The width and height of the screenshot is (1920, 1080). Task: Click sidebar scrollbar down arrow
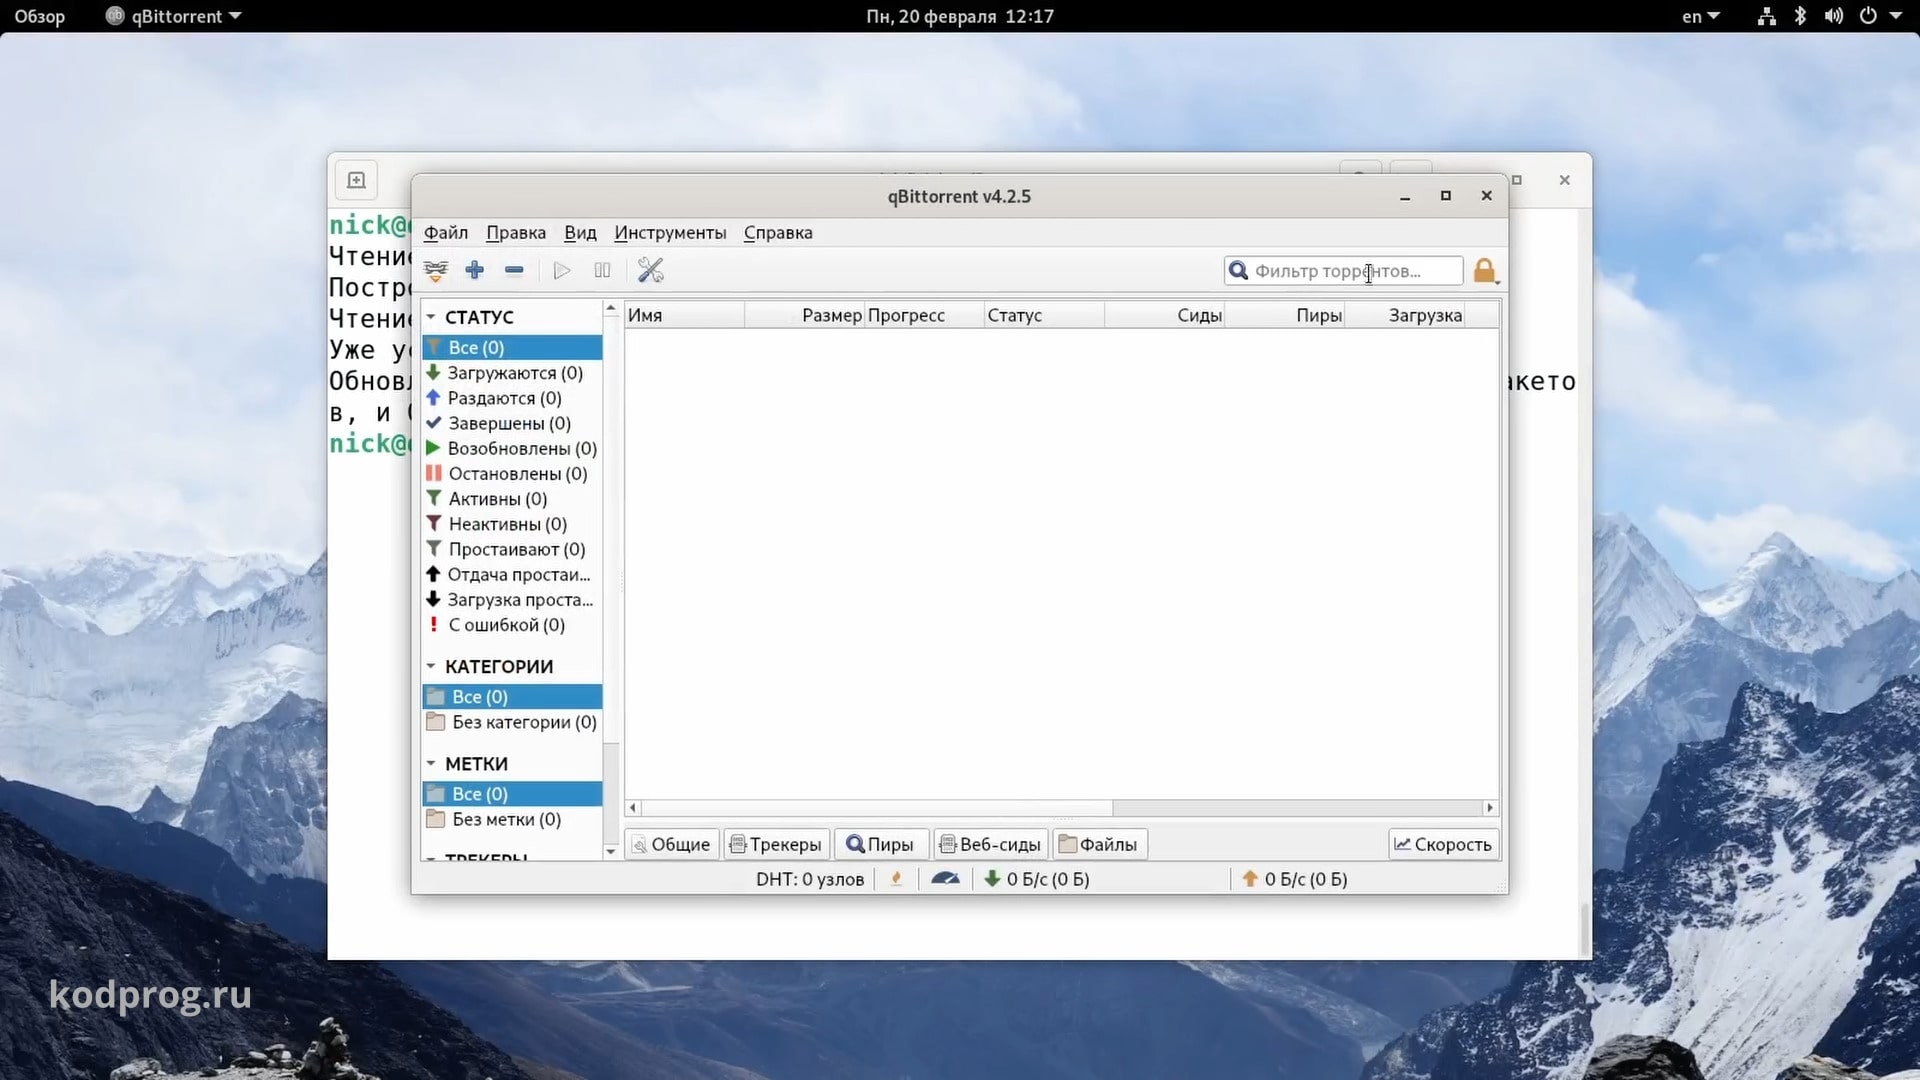(611, 851)
